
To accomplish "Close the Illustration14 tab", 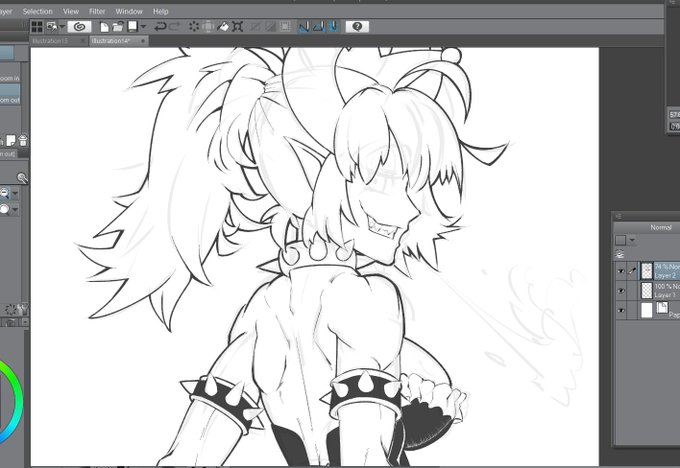I will click(x=143, y=41).
